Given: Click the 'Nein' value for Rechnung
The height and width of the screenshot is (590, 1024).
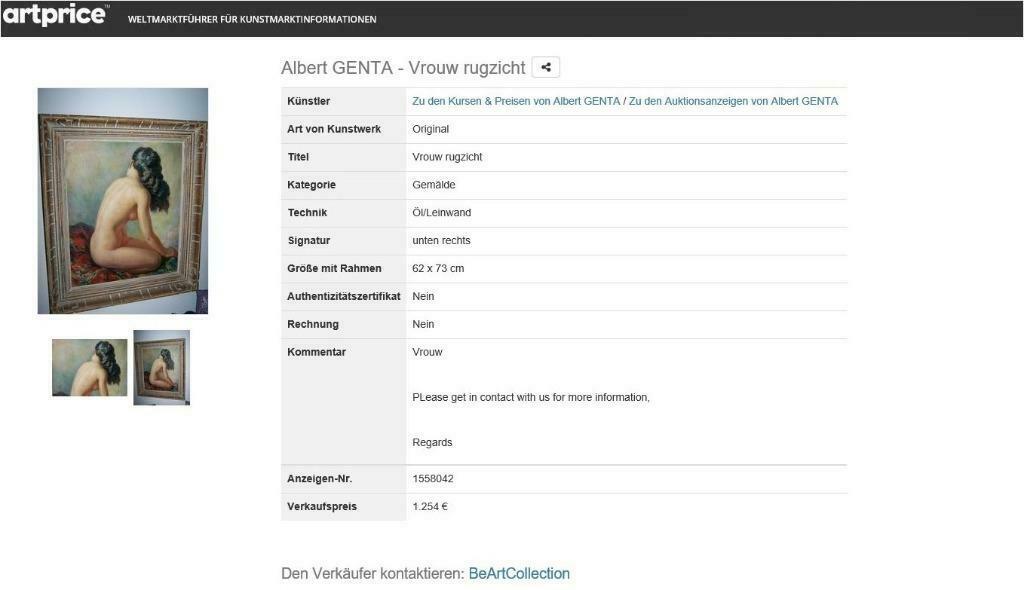Looking at the screenshot, I should pos(423,324).
